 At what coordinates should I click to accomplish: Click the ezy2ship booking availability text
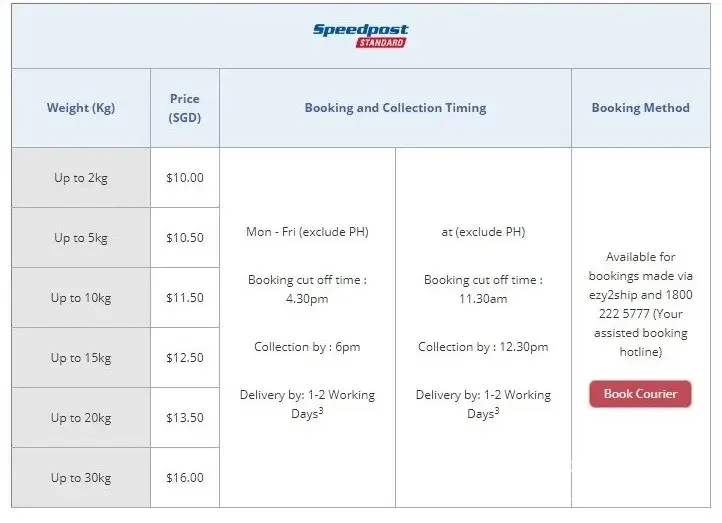640,304
